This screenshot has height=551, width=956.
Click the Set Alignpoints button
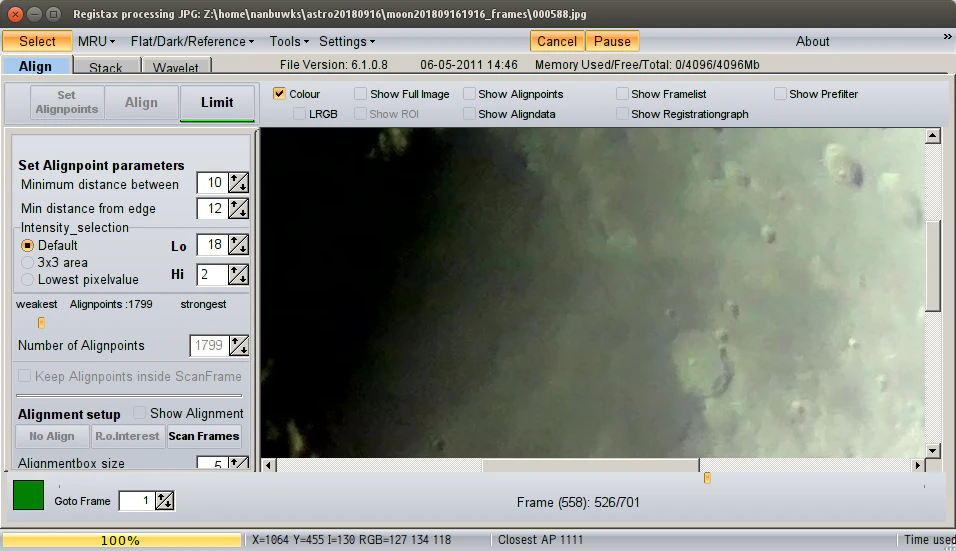66,102
